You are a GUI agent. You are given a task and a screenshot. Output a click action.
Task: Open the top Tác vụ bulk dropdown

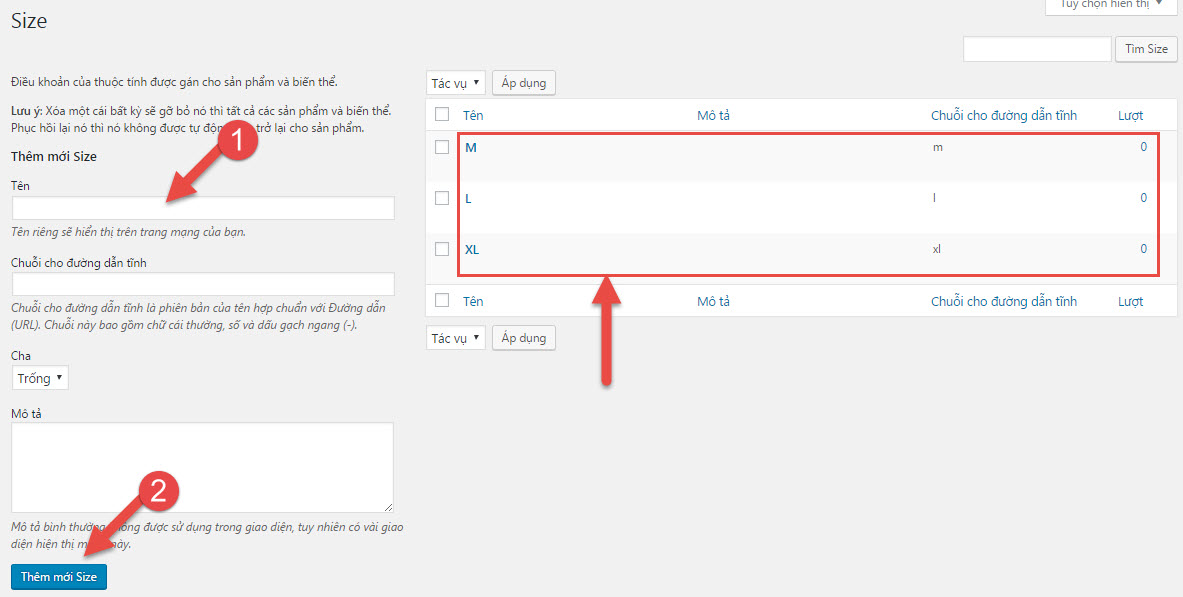456,83
